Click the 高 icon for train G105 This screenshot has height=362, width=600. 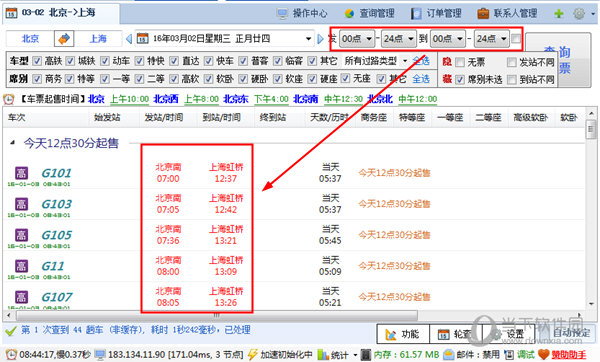(x=21, y=235)
